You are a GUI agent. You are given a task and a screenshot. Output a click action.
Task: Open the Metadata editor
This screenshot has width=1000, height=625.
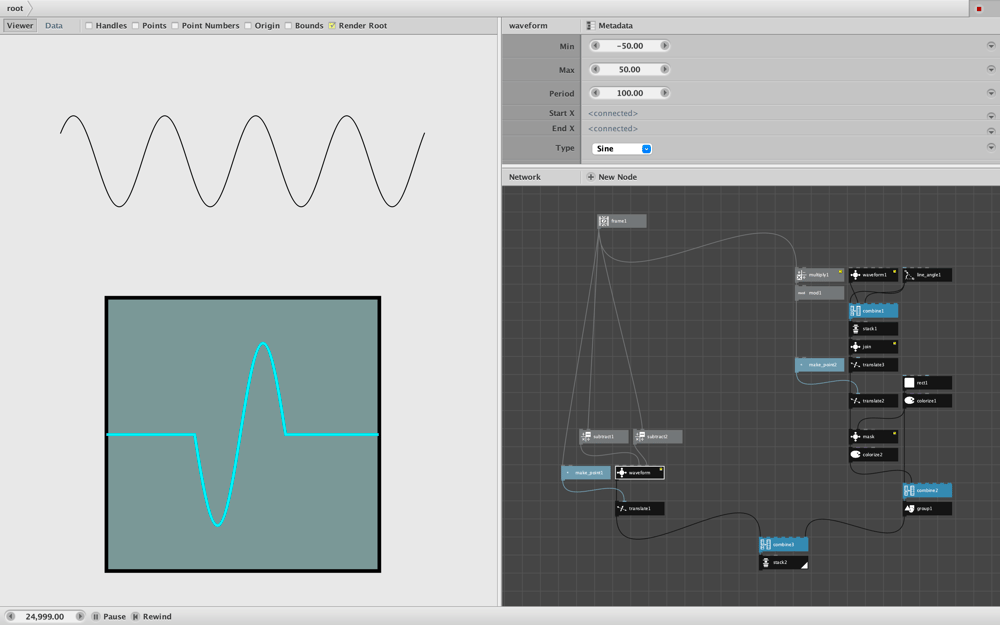tap(609, 26)
